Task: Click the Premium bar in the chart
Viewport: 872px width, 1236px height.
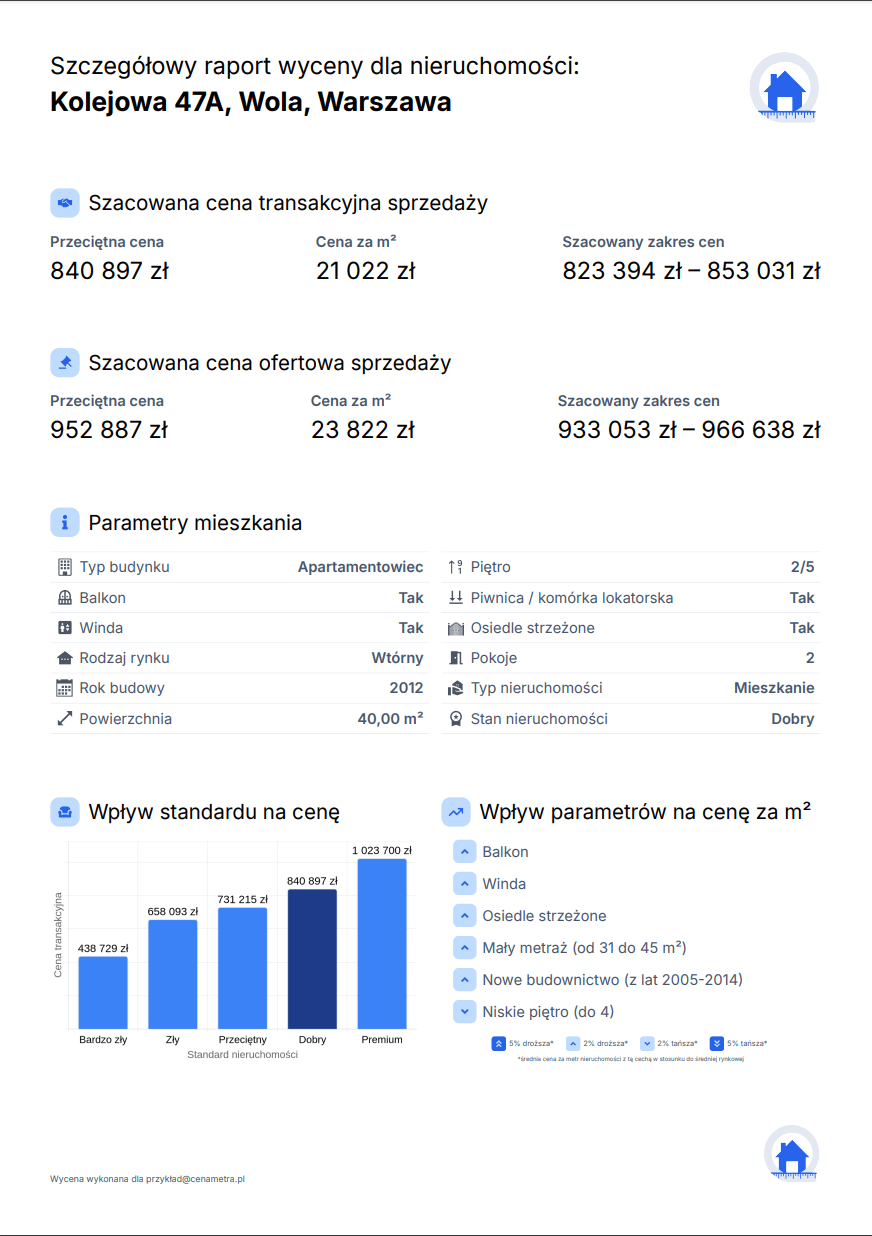Action: click(x=382, y=943)
